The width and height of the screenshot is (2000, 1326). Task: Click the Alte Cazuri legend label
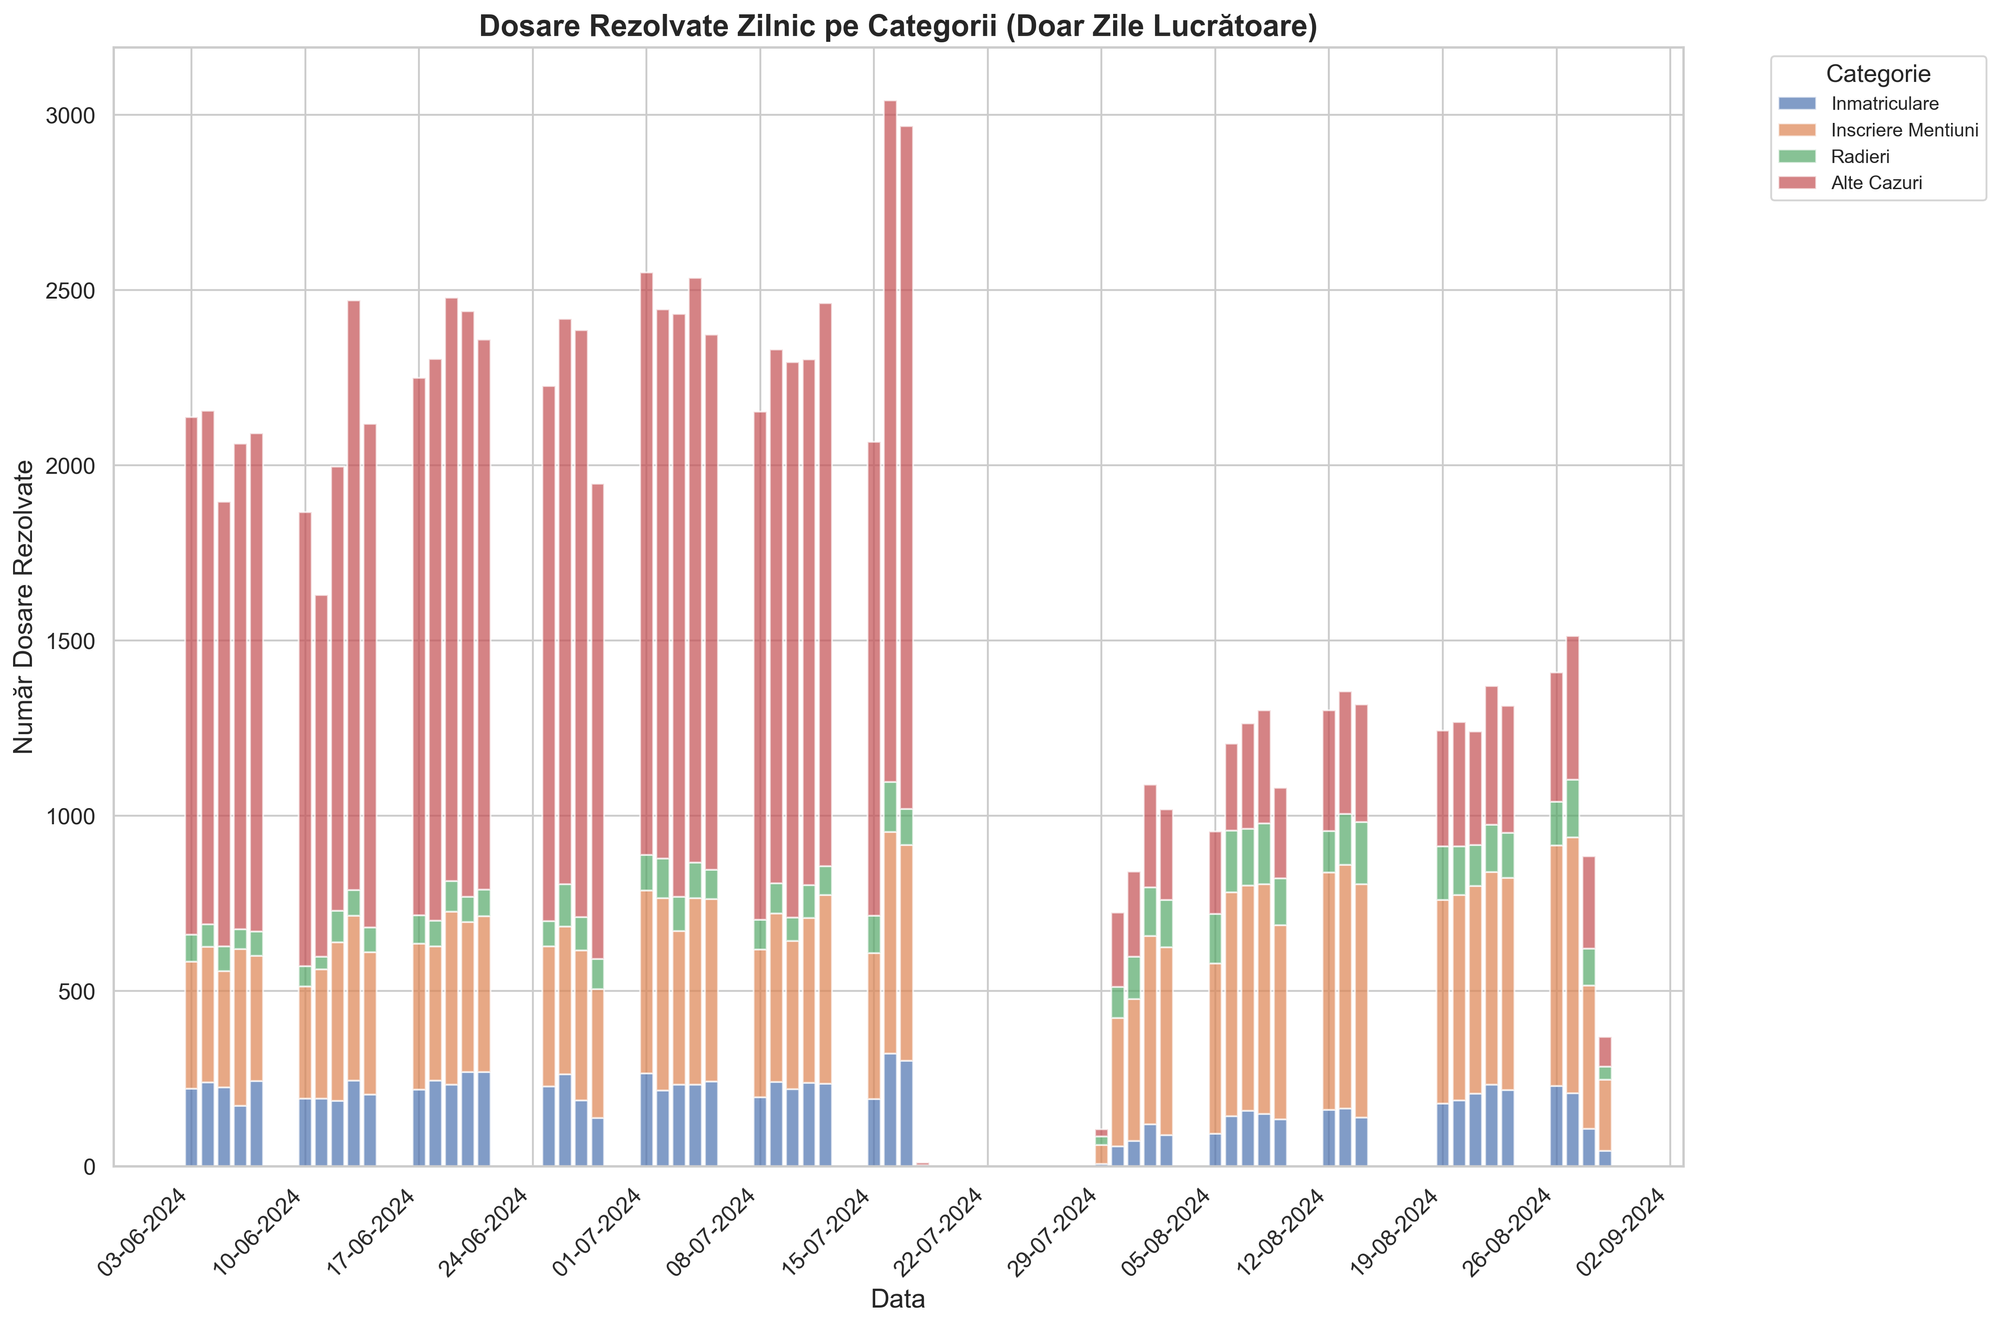pos(1876,184)
